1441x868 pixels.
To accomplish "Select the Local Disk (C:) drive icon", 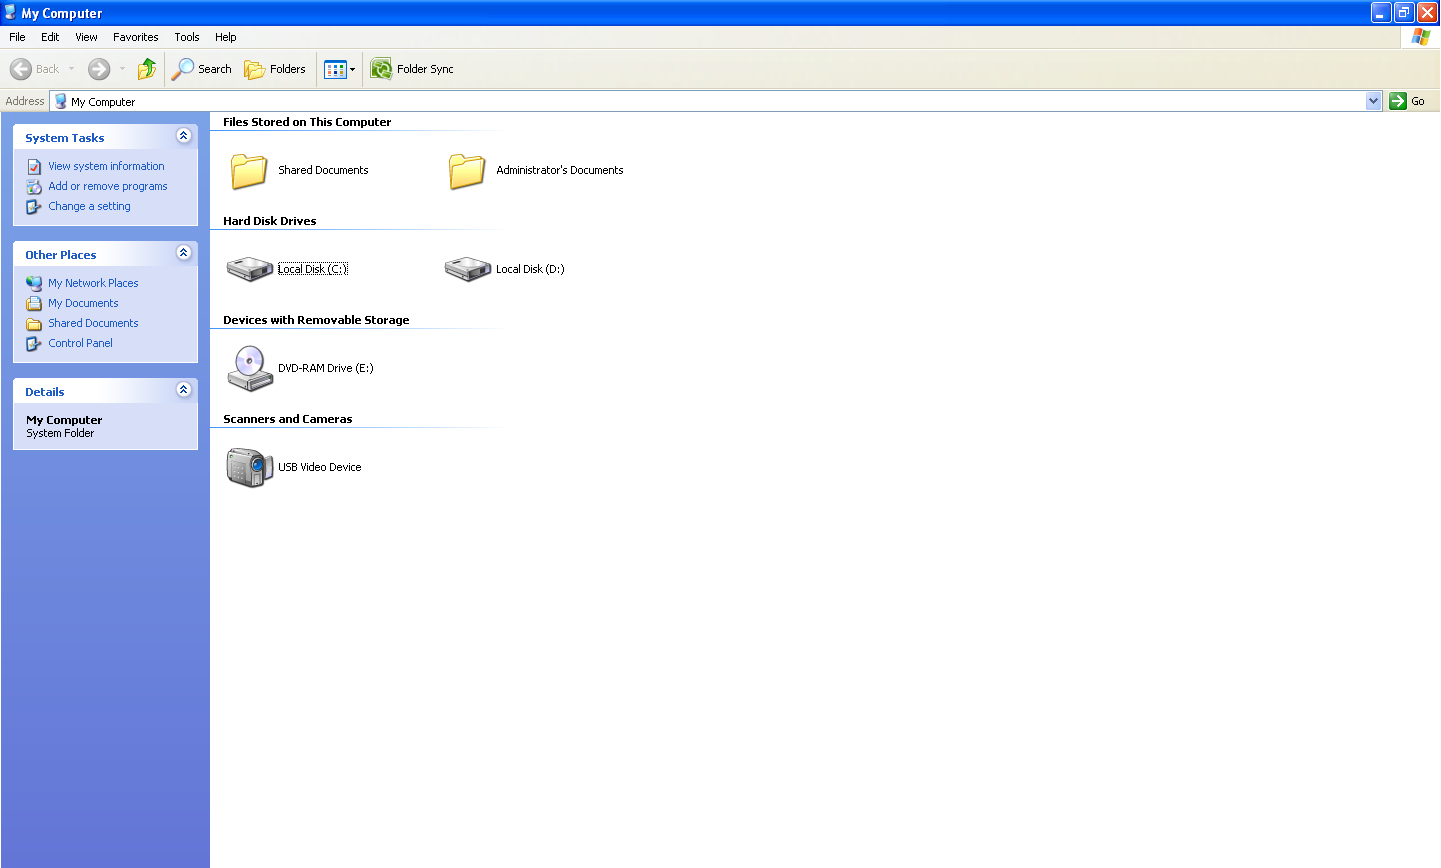I will (250, 268).
